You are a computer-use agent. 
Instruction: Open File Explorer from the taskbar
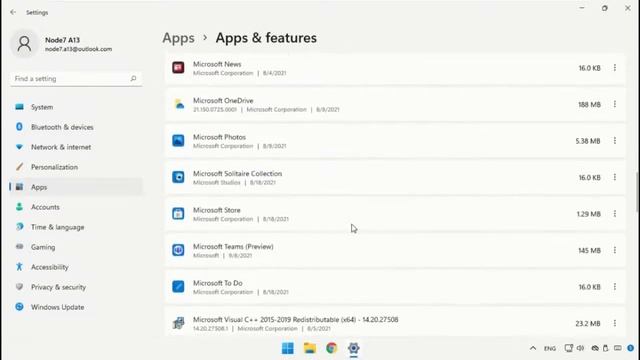(310, 348)
